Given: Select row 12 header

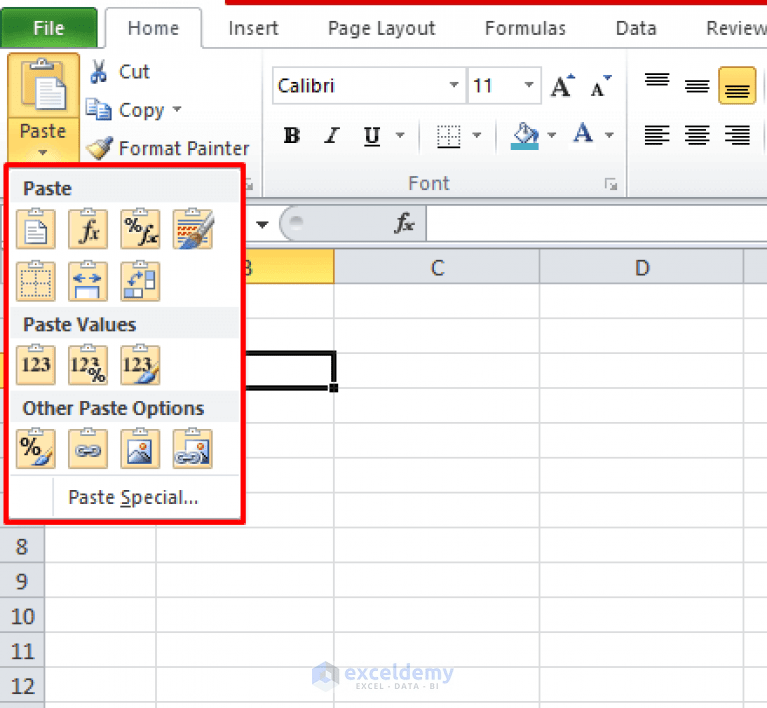Looking at the screenshot, I should 22,686.
